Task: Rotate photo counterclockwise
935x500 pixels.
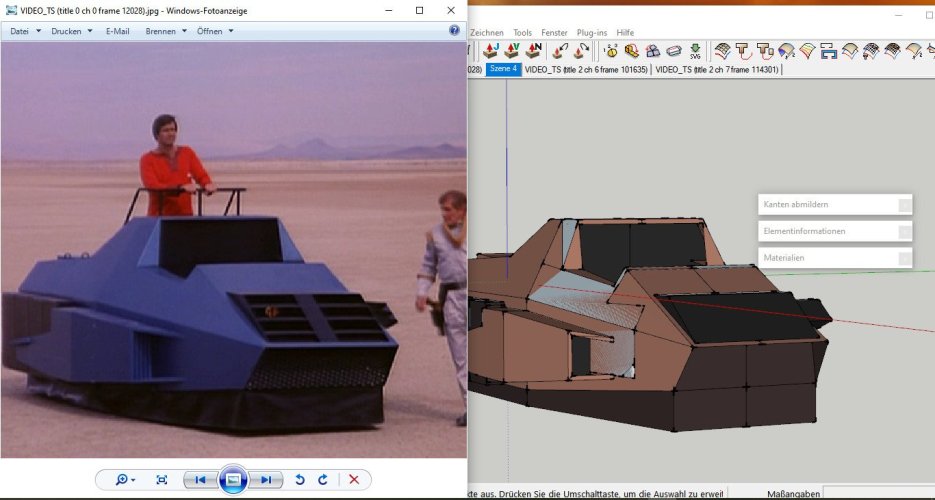Action: 300,480
